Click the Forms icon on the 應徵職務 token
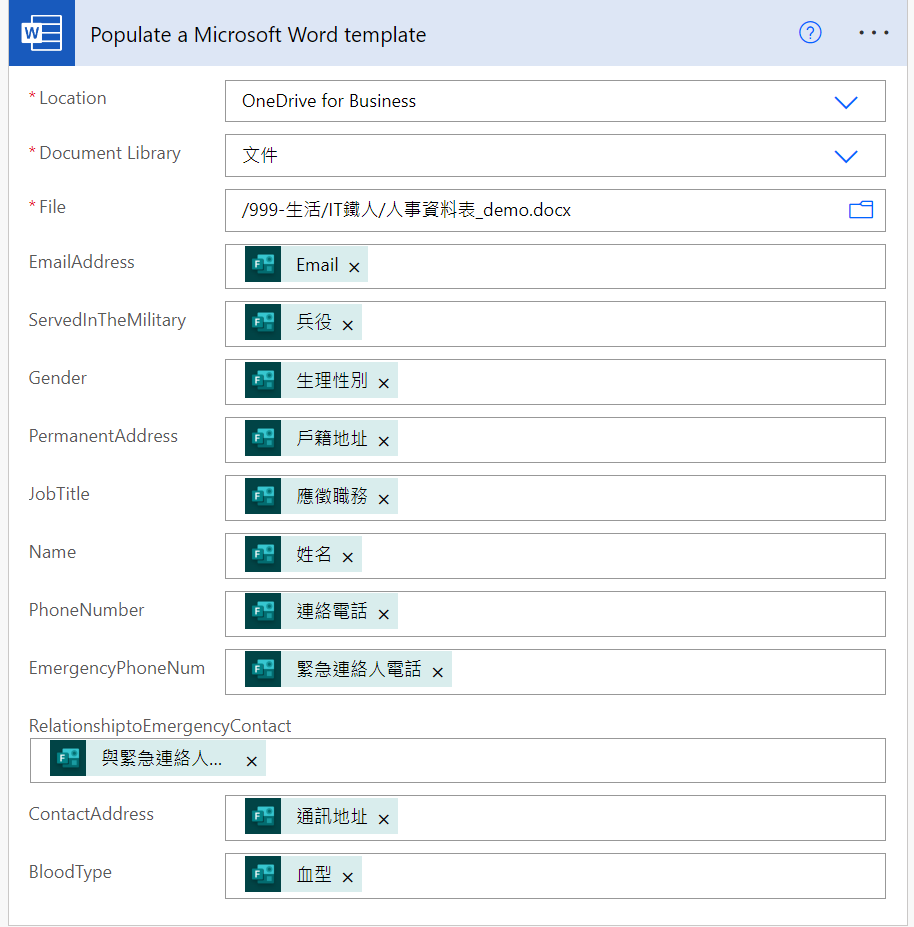 (x=263, y=495)
